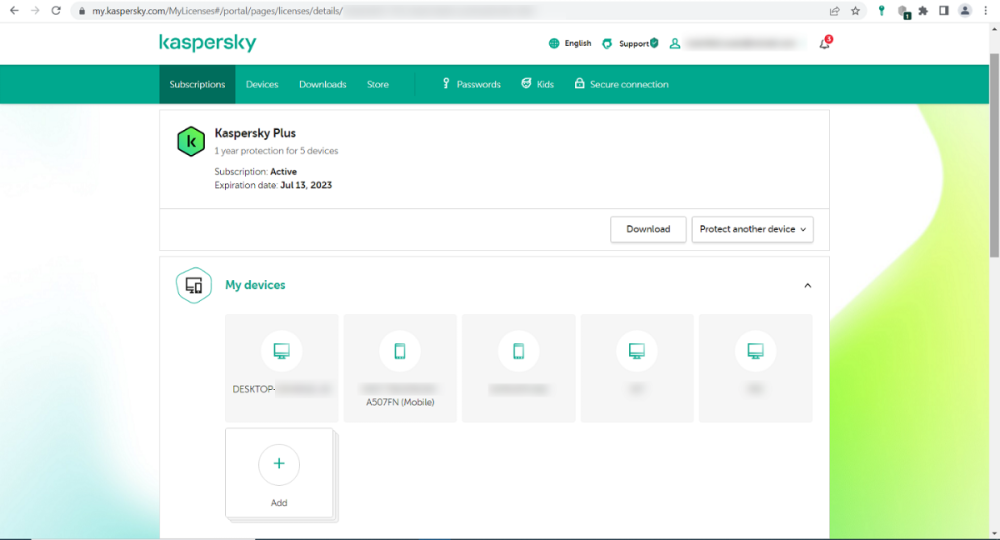Click the My devices heading
The width and height of the screenshot is (1000, 540).
[x=255, y=285]
